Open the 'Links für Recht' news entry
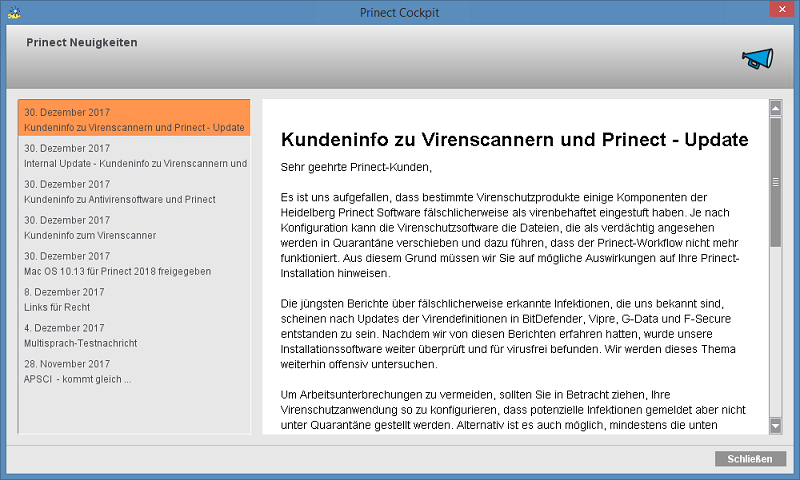This screenshot has width=800, height=480. [x=134, y=299]
